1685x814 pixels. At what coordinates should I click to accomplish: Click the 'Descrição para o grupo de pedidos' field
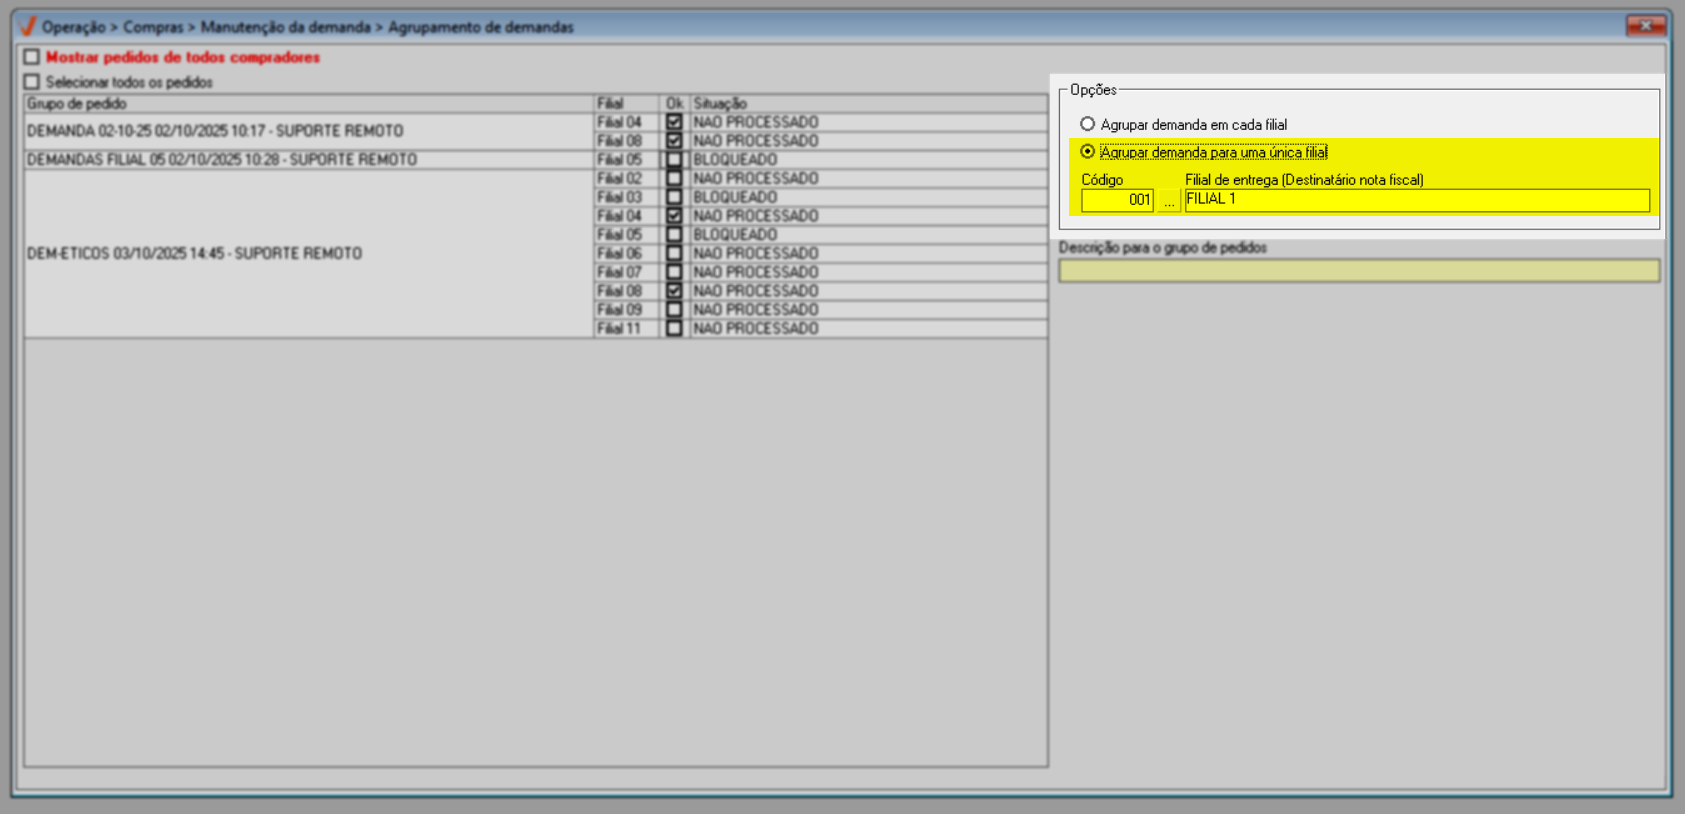tap(1359, 270)
